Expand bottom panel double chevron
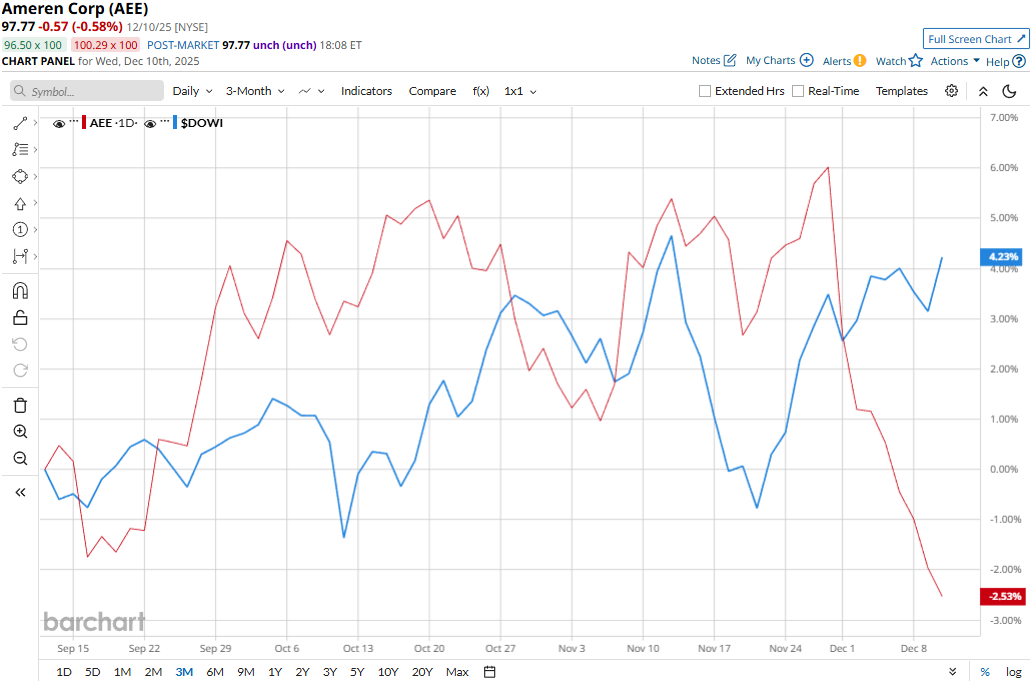1032x681 pixels. (x=952, y=672)
